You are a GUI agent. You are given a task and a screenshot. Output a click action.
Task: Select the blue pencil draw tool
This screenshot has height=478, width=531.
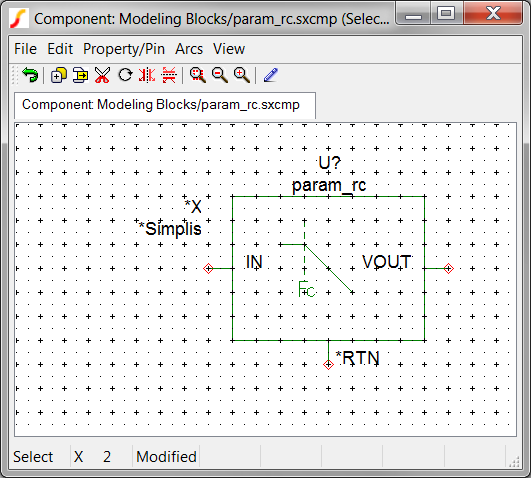pyautogui.click(x=271, y=75)
